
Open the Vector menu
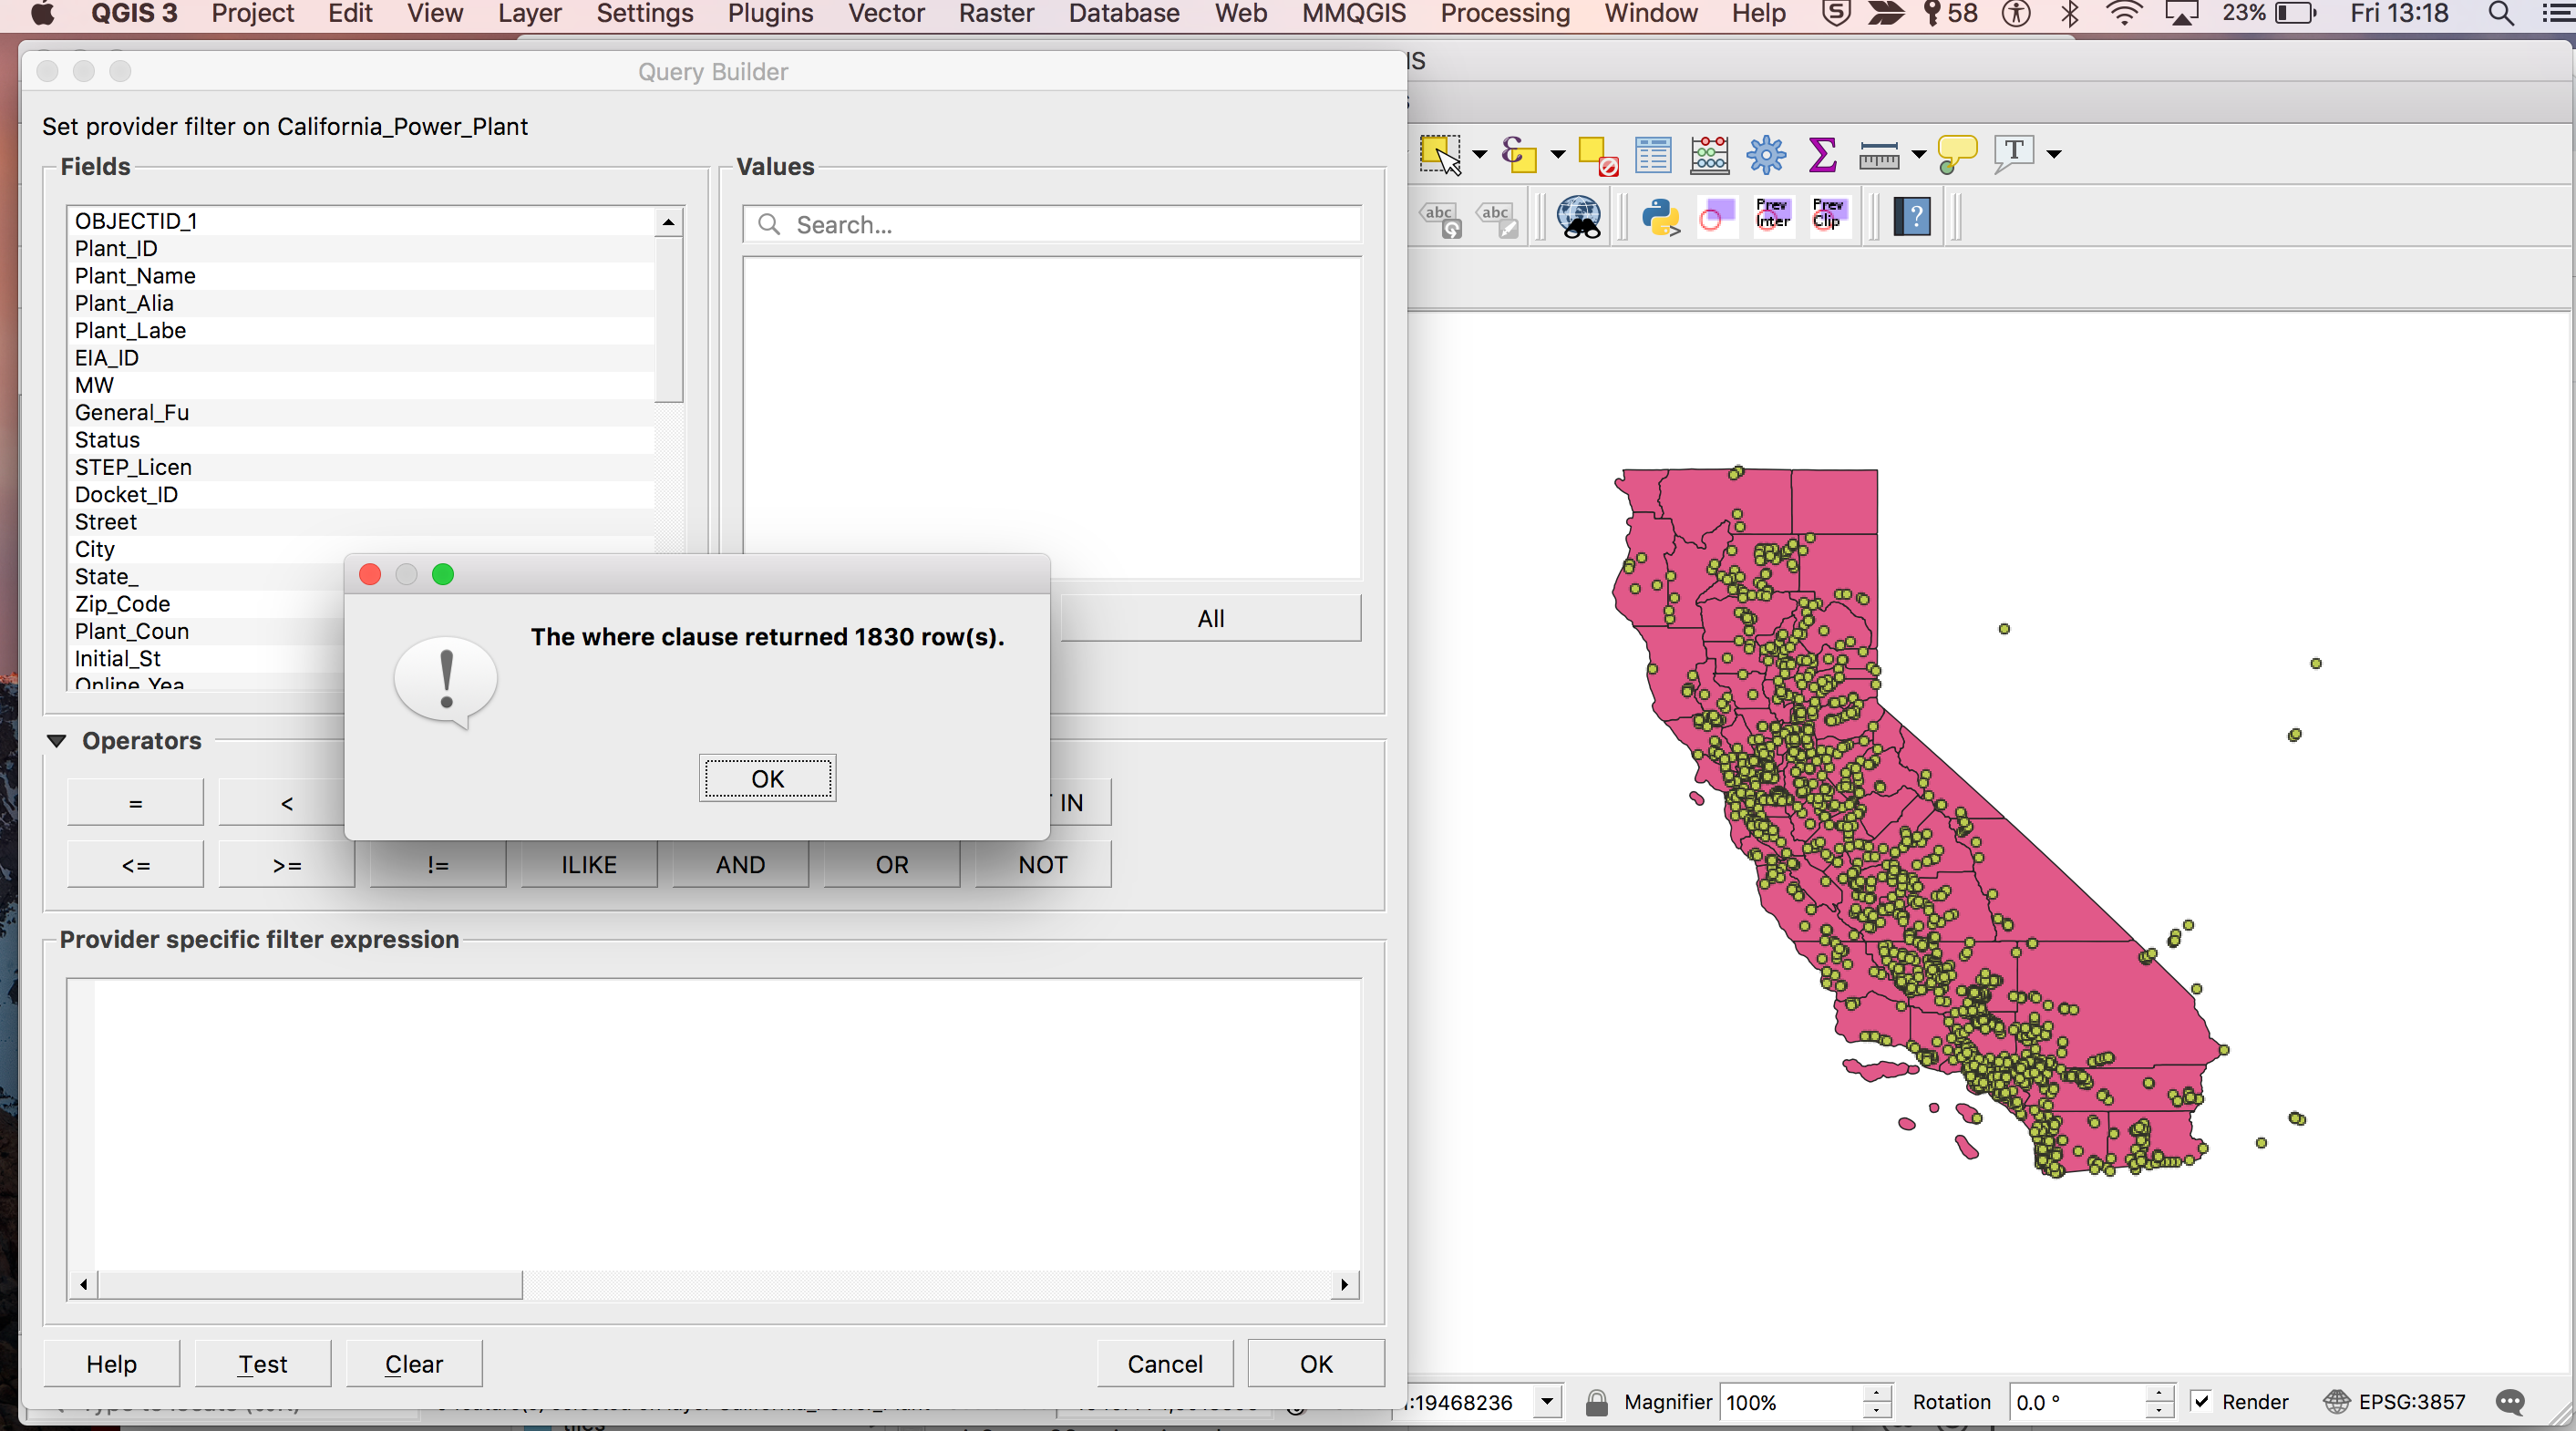[885, 14]
